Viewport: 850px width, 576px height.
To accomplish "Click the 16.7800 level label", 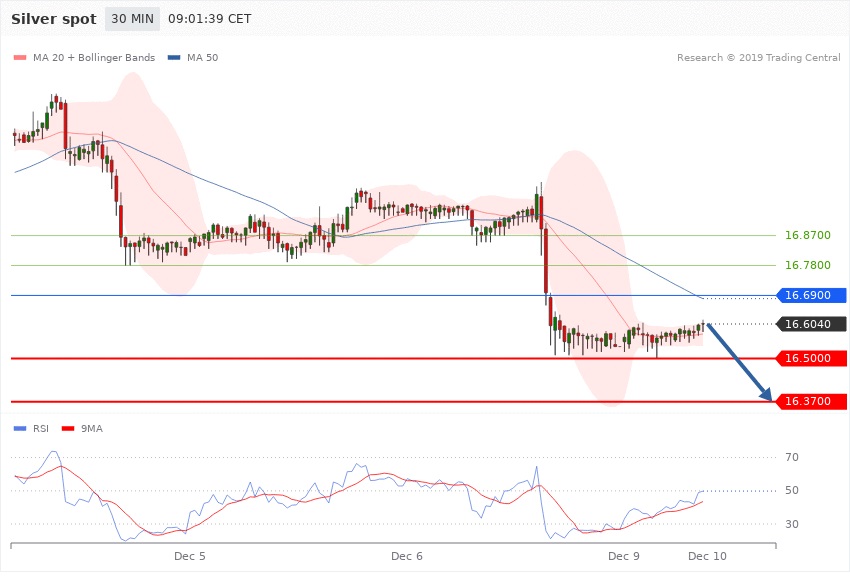I will [808, 265].
